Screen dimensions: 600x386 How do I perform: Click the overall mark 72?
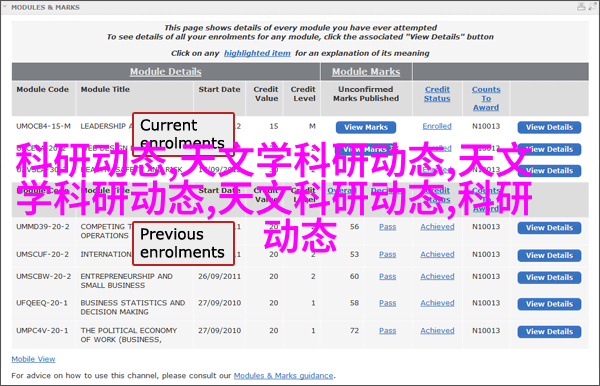click(354, 331)
